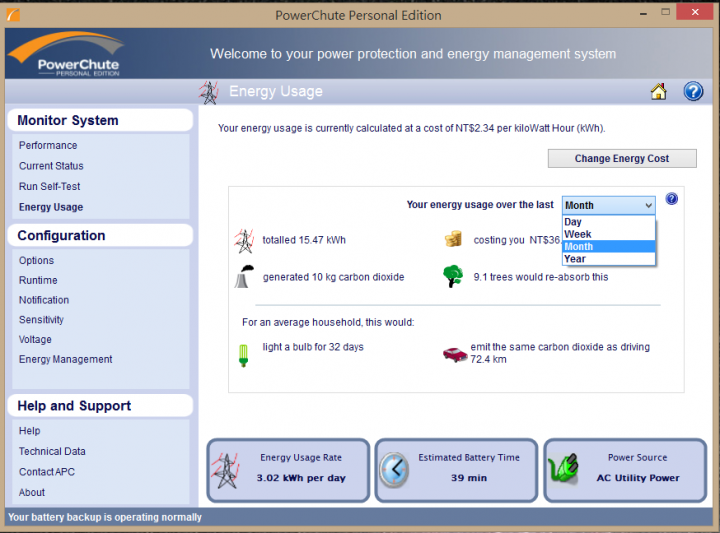Choose Year from the period list
This screenshot has width=720, height=533.
tap(608, 259)
